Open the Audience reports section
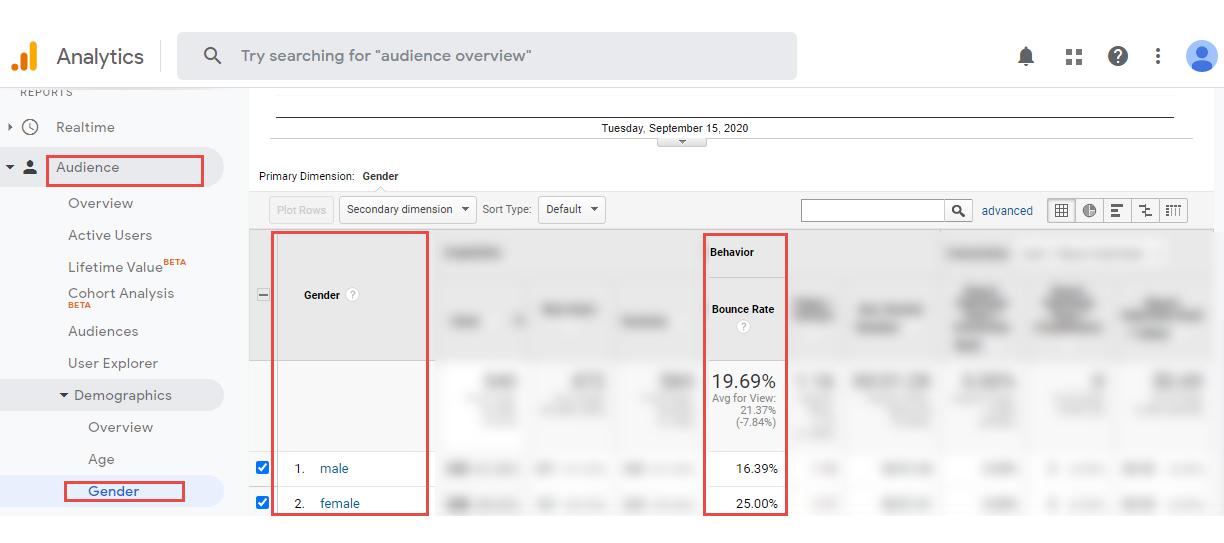The image size is (1224, 543). (87, 167)
